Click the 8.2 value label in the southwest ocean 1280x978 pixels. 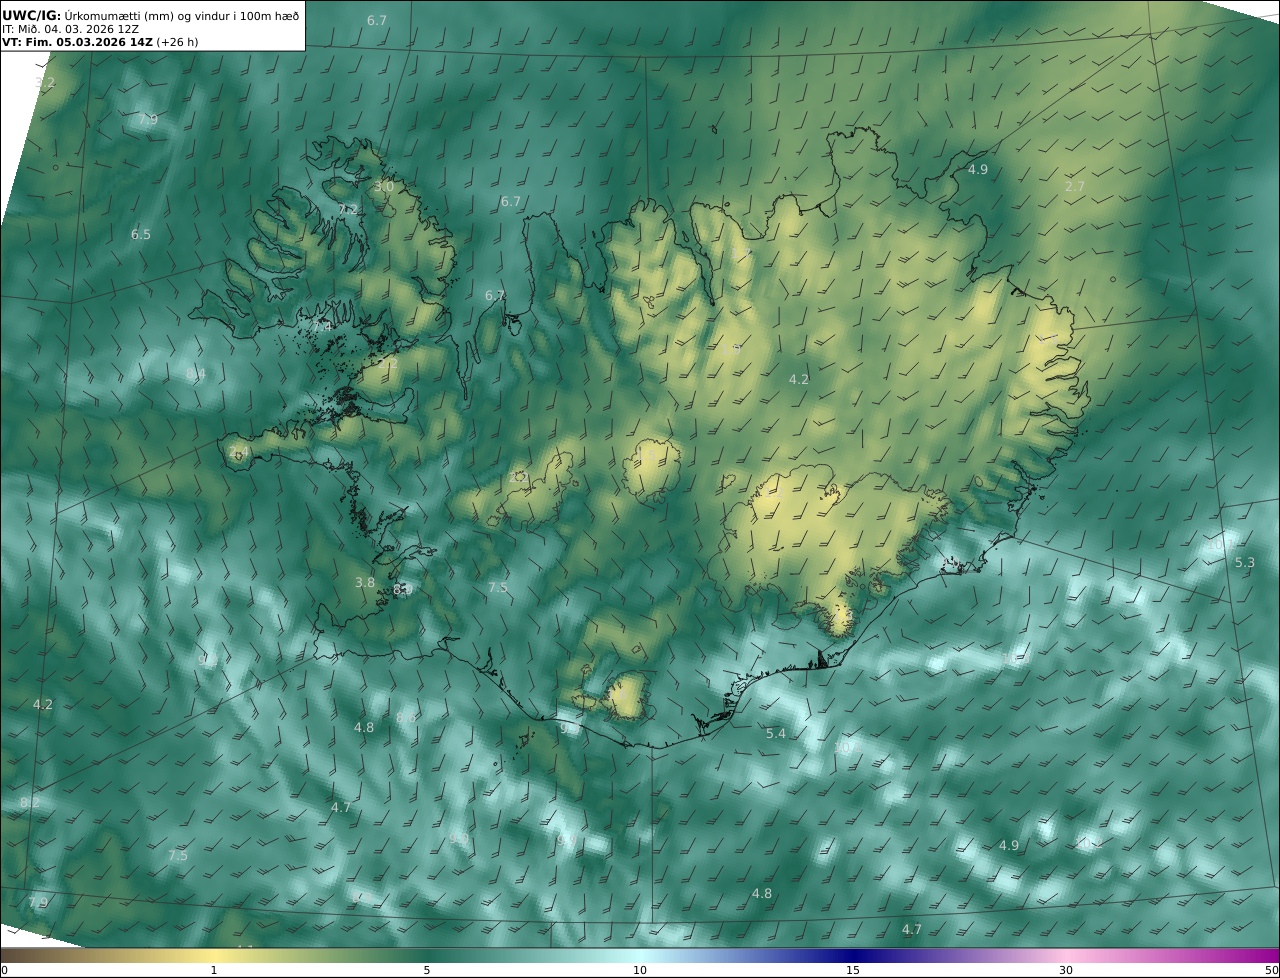coord(30,802)
